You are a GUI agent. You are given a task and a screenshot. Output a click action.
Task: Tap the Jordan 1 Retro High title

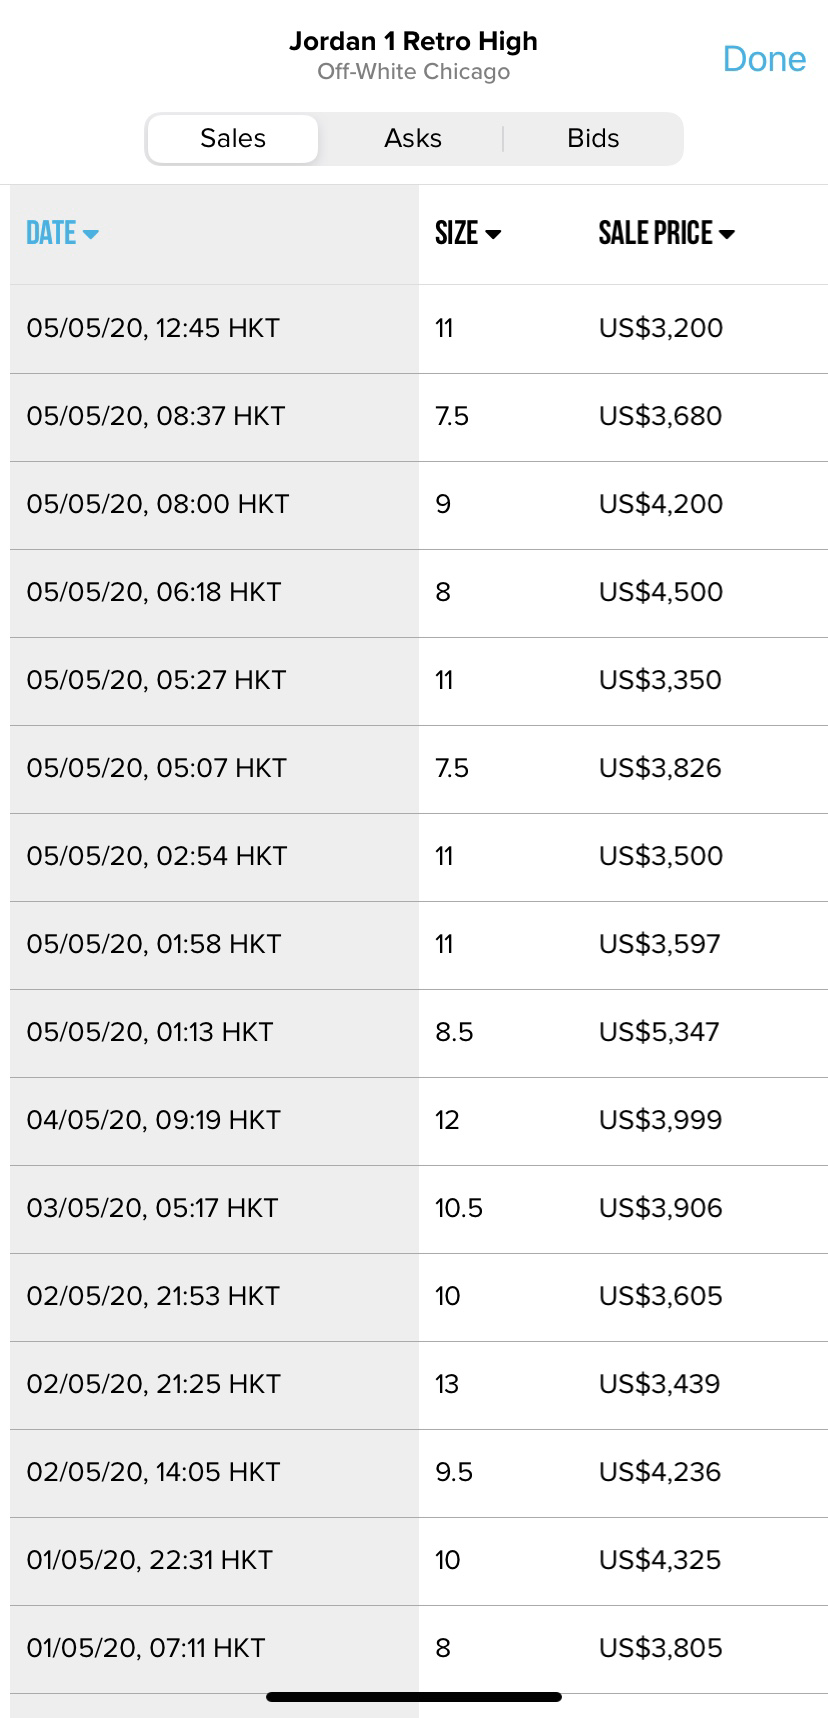413,42
